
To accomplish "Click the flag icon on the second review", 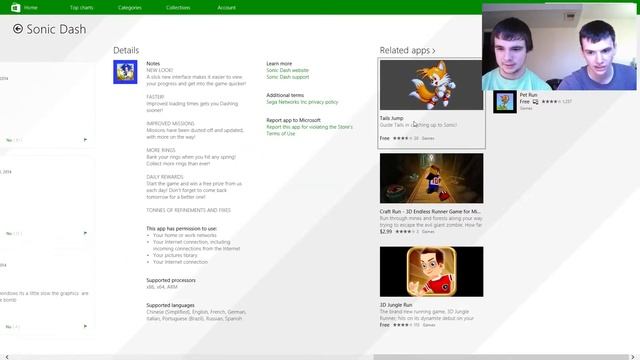I will pyautogui.click(x=85, y=233).
